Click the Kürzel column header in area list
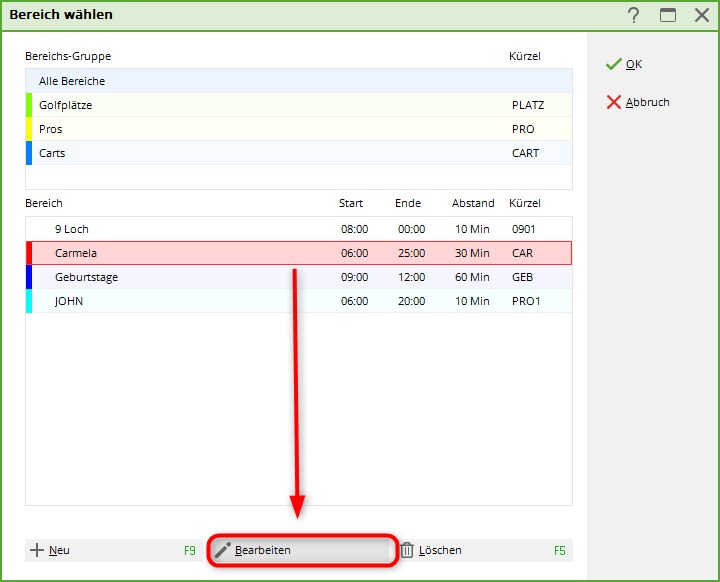The image size is (720, 582). (x=524, y=203)
